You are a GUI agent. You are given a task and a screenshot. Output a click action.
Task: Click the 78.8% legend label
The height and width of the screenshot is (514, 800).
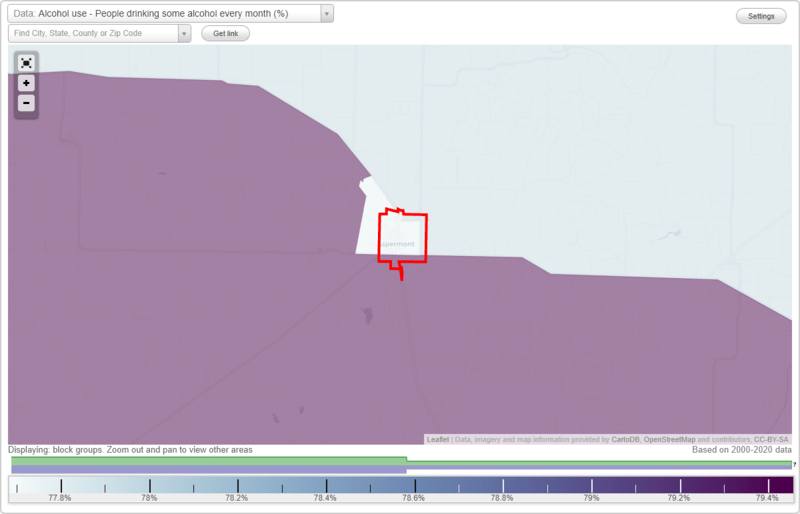pos(502,498)
